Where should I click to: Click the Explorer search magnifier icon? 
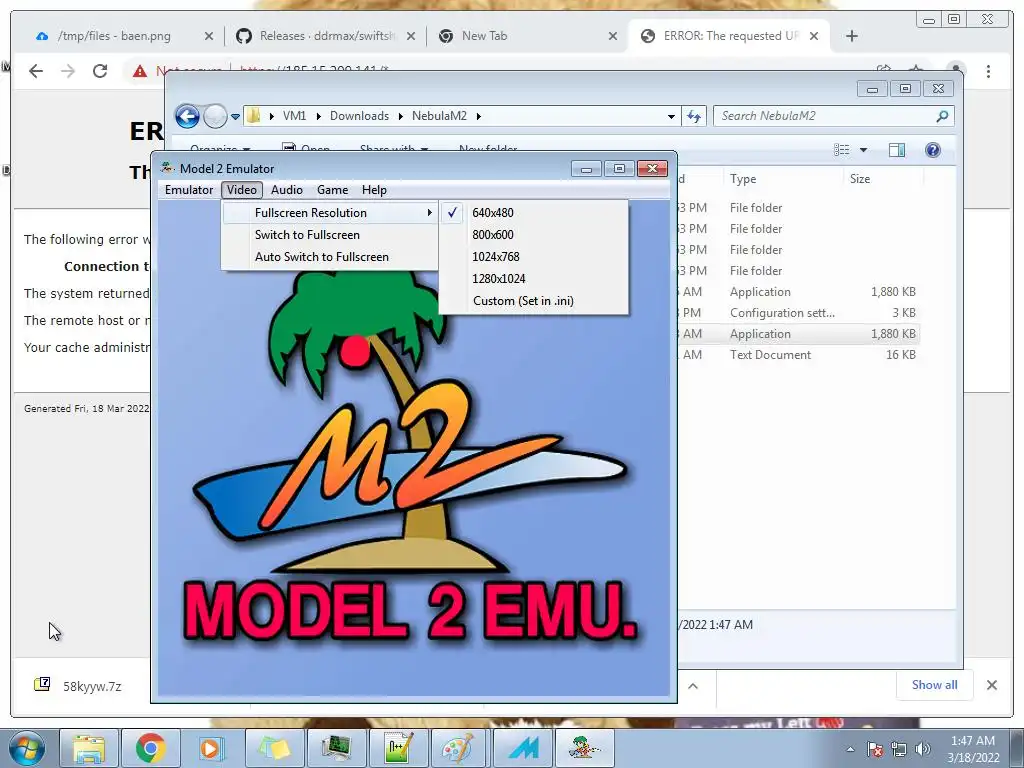pos(942,116)
